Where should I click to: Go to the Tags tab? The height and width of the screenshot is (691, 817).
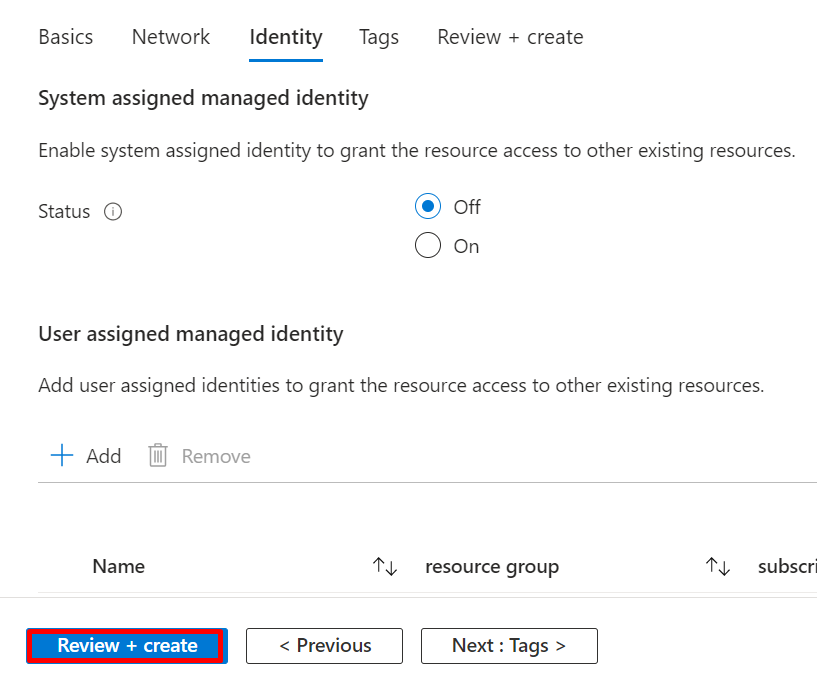click(379, 37)
